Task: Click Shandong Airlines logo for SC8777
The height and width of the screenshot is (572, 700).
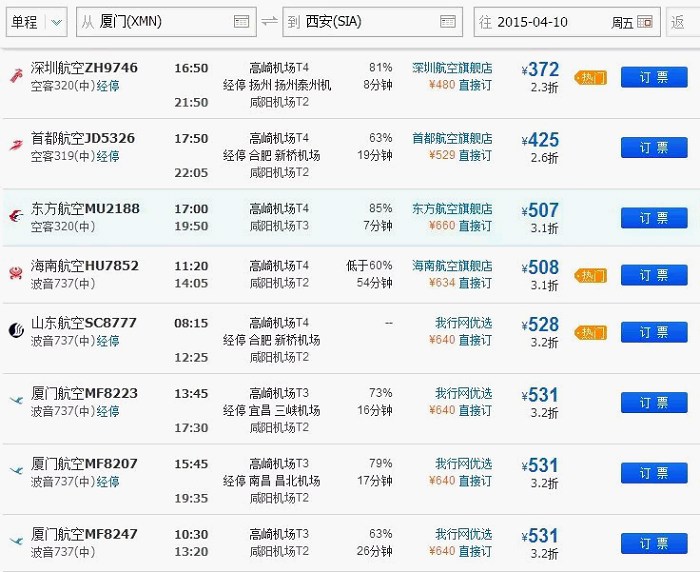Action: pos(16,330)
